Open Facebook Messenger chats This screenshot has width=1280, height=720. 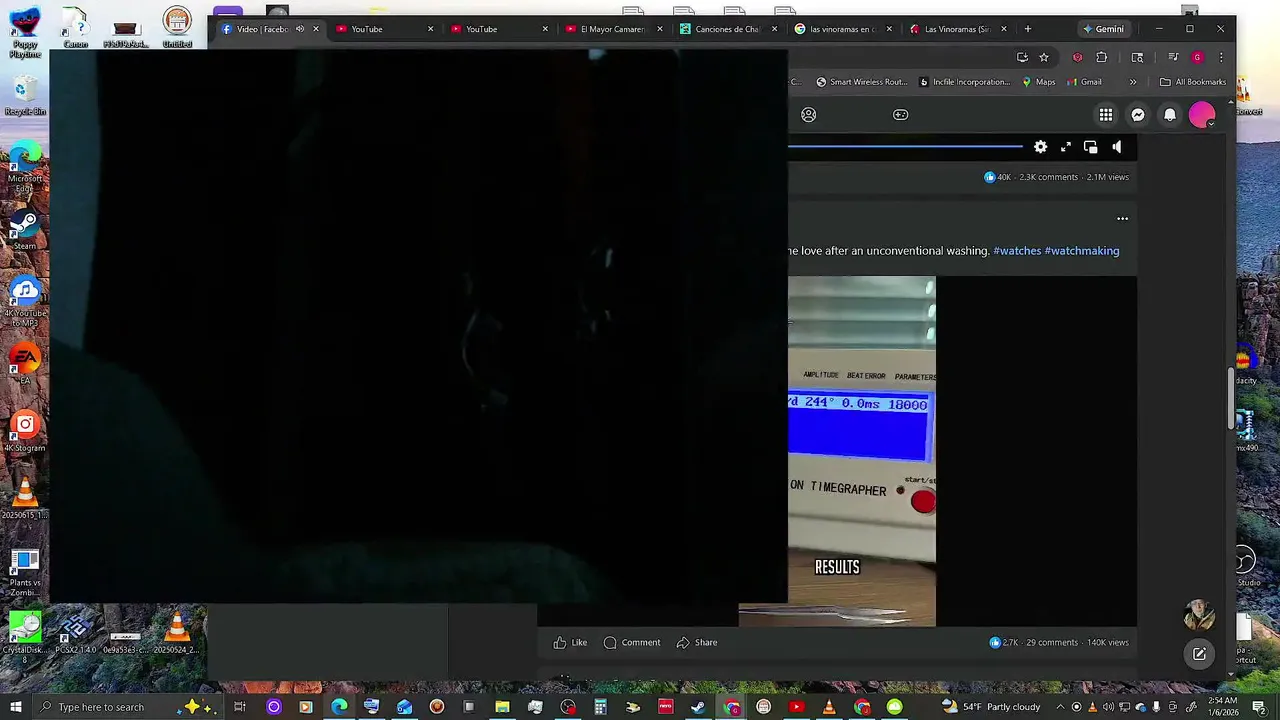[x=1138, y=115]
